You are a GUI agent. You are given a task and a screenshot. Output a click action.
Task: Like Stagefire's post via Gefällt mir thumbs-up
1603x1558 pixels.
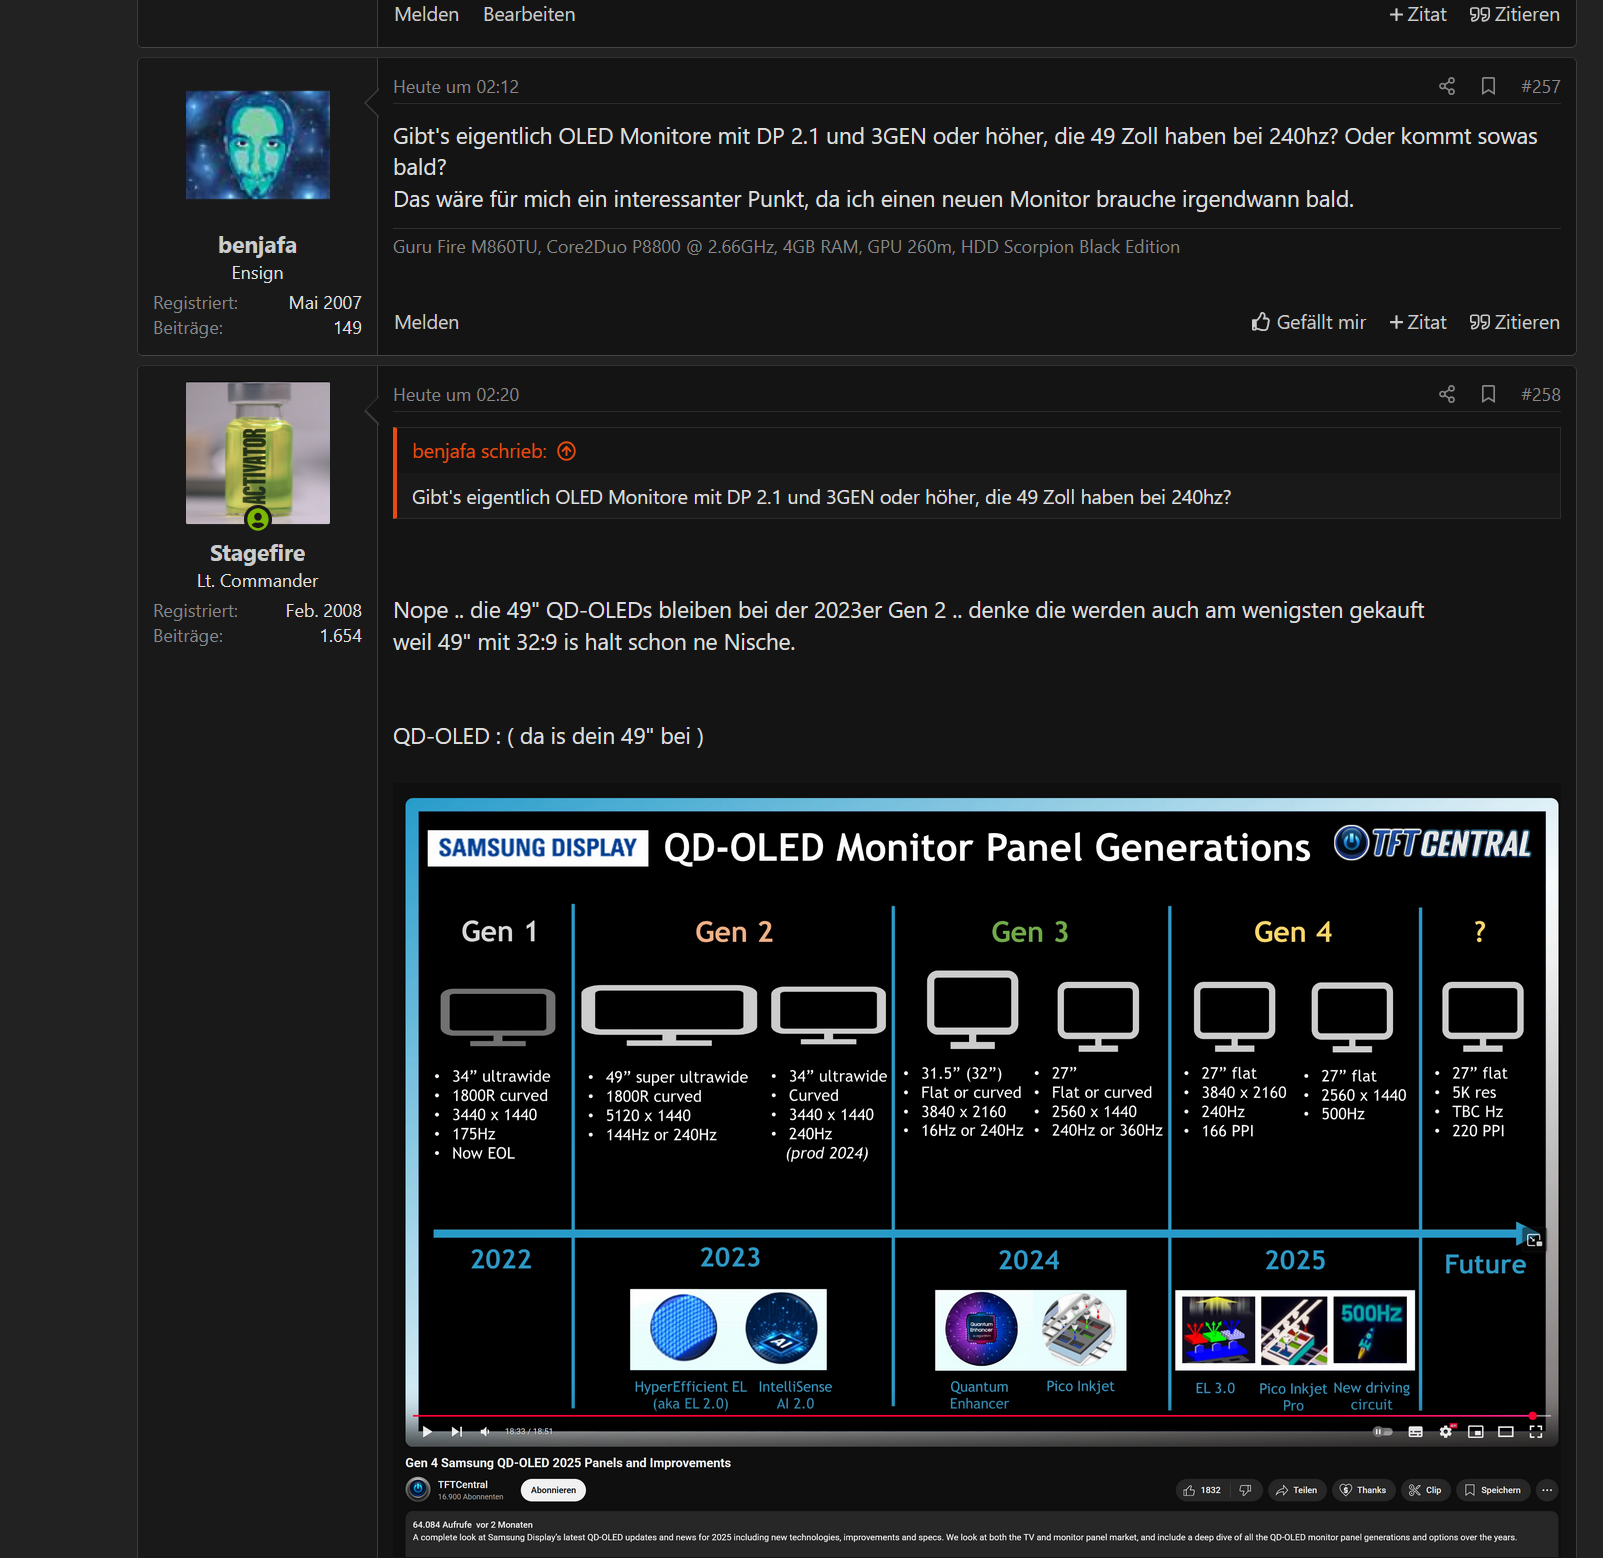pos(1308,322)
